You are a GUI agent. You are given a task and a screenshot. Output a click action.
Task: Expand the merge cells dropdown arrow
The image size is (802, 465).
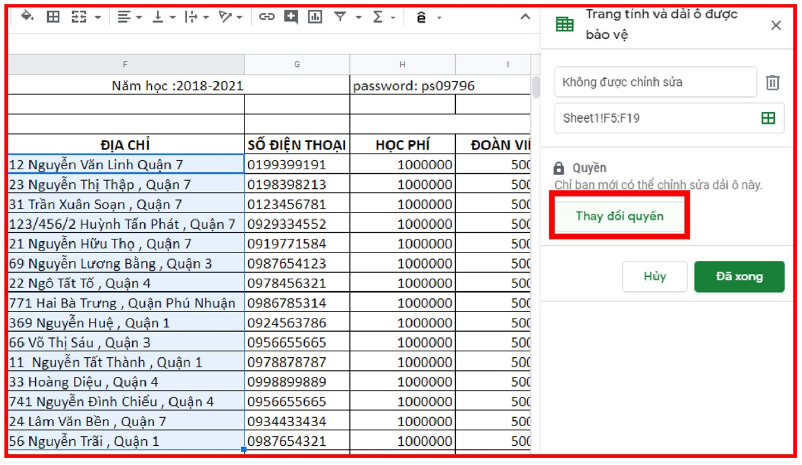(x=97, y=17)
